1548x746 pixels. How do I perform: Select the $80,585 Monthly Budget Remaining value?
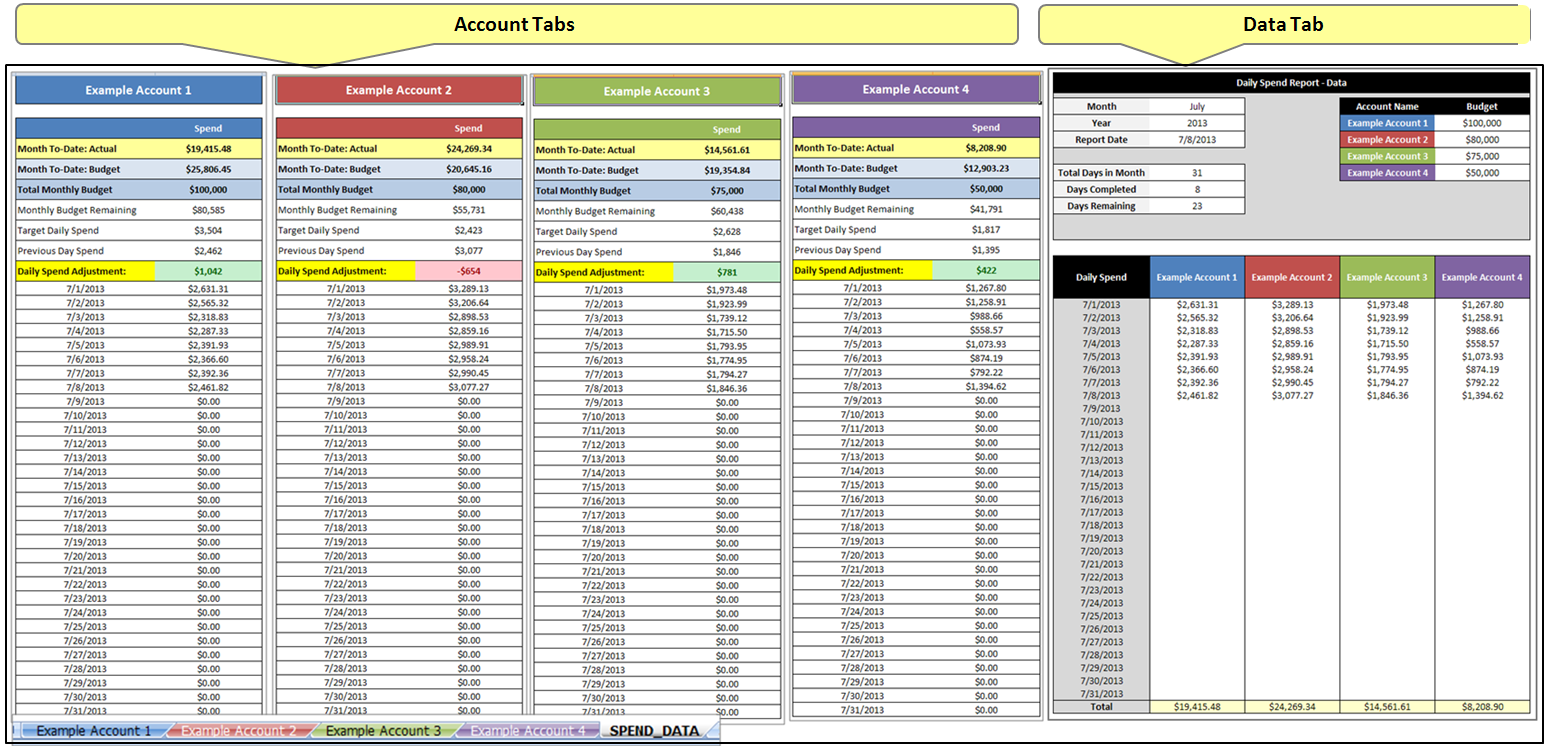click(208, 210)
